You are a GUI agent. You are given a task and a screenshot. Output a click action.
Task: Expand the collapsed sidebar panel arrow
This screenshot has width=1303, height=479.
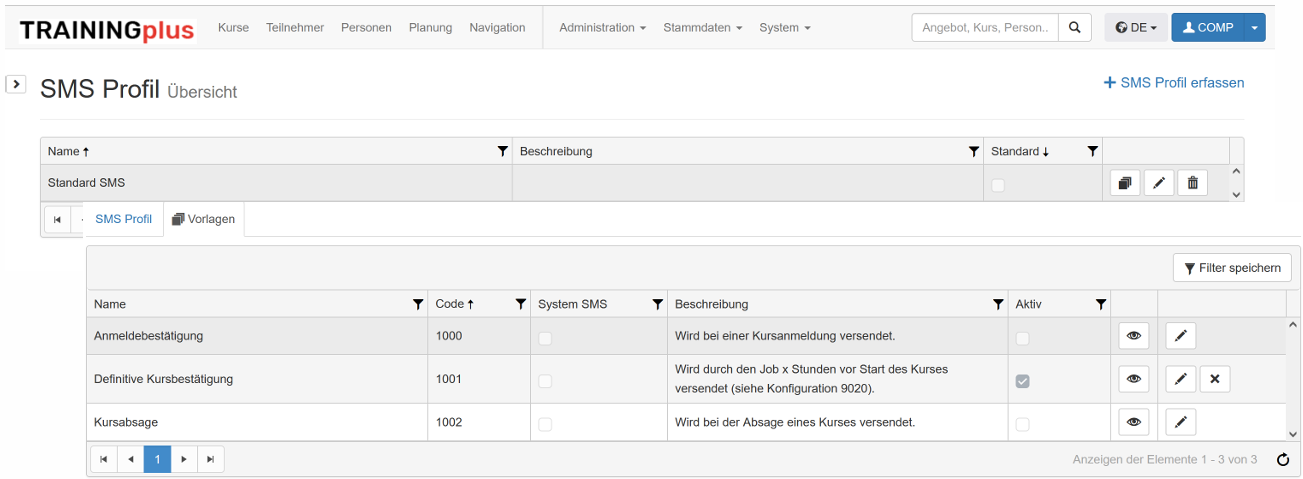coord(16,84)
